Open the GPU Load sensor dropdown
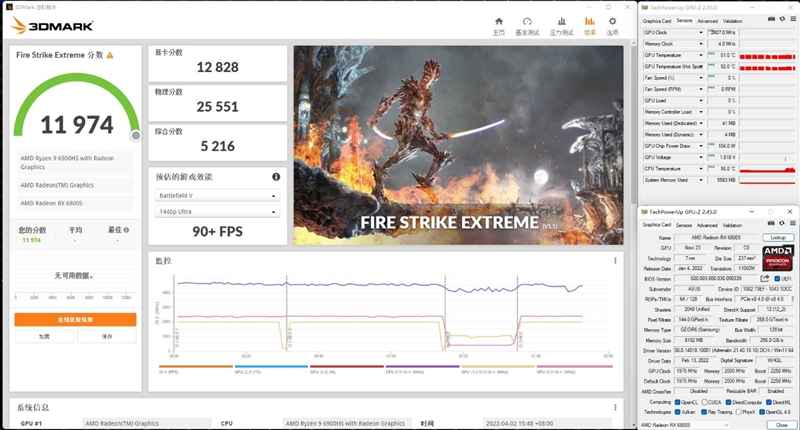 701,100
